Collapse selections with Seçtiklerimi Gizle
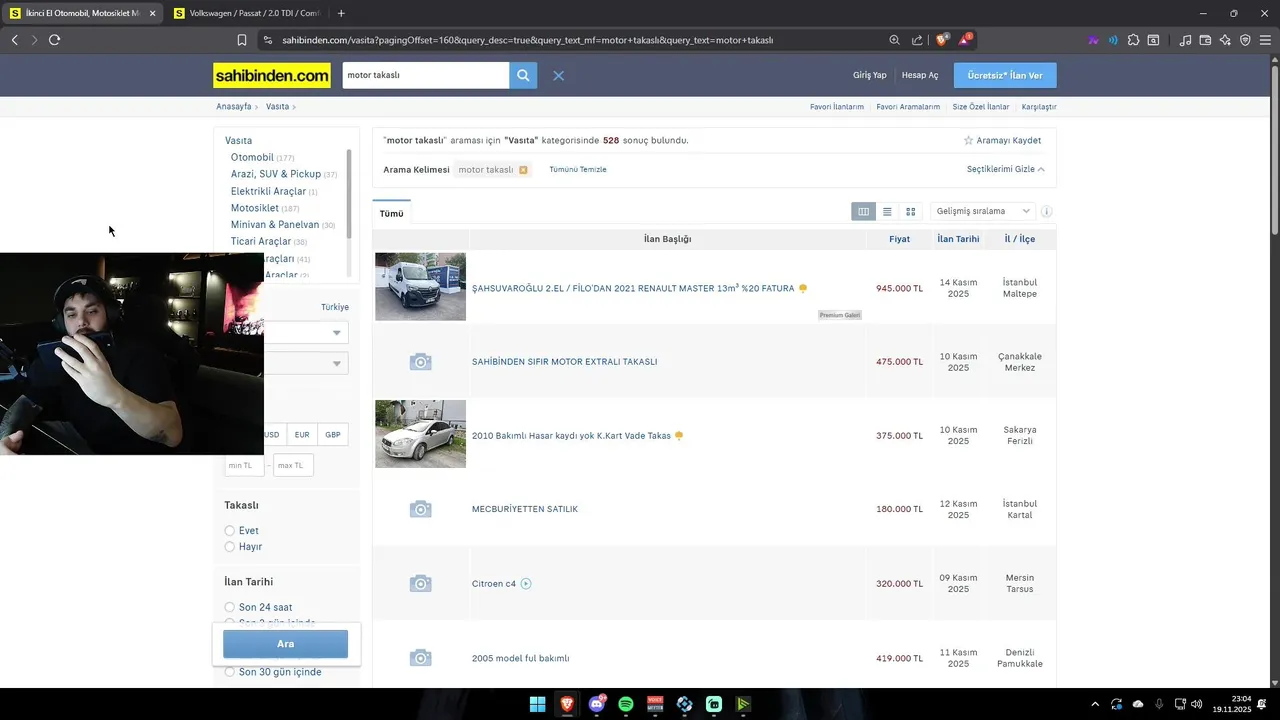This screenshot has width=1280, height=720. [1006, 169]
